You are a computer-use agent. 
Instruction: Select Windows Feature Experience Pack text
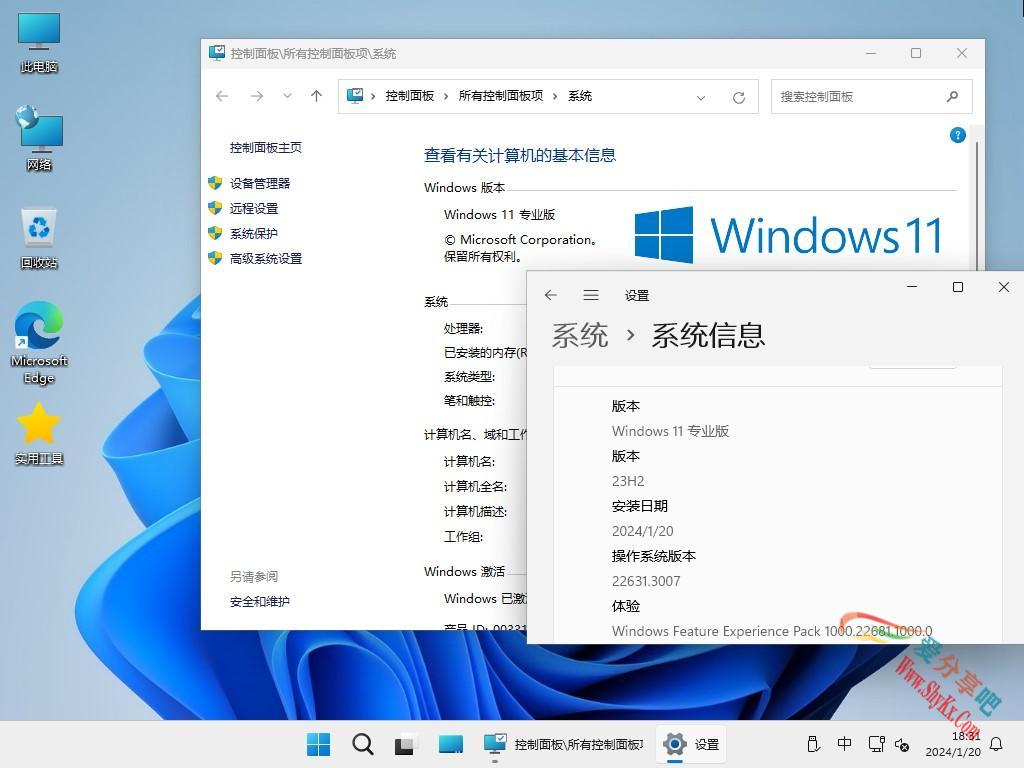tap(772, 631)
